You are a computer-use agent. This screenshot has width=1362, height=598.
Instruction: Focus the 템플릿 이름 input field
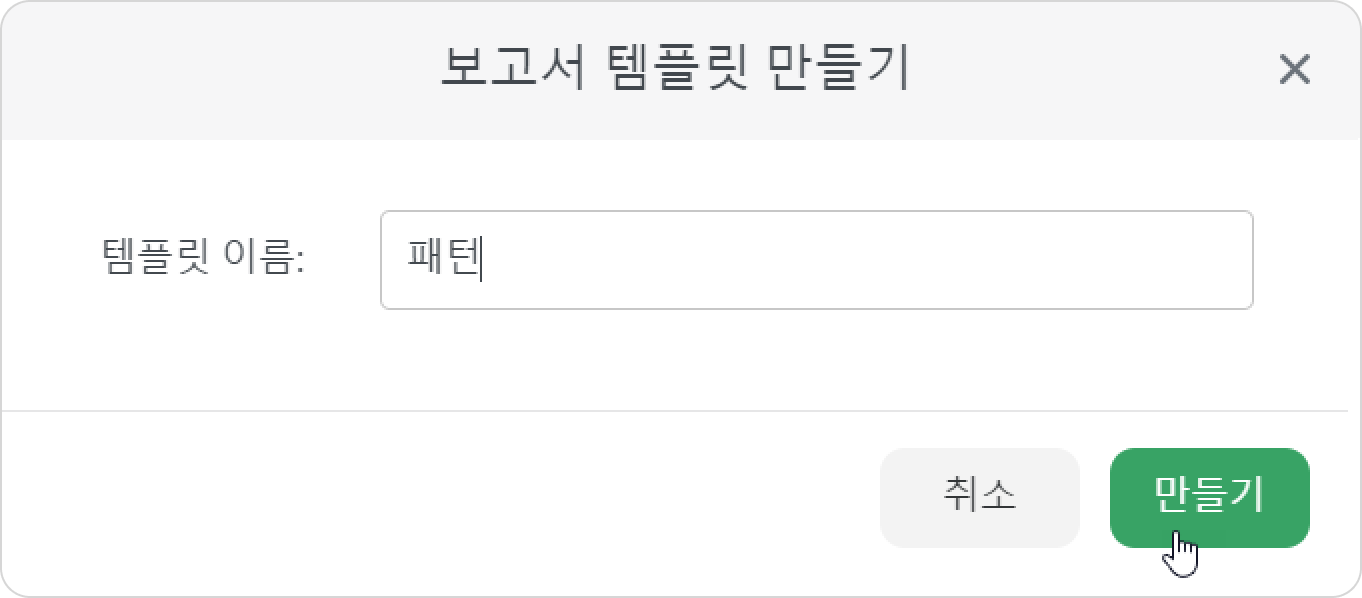816,260
